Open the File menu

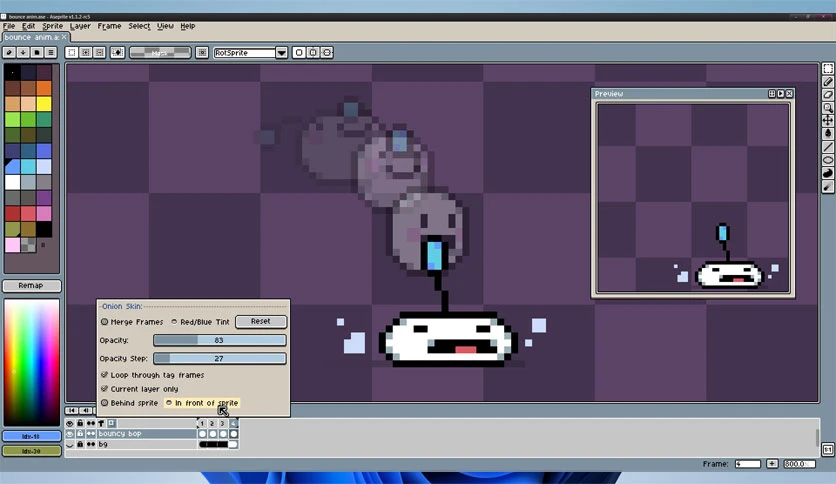tap(9, 26)
